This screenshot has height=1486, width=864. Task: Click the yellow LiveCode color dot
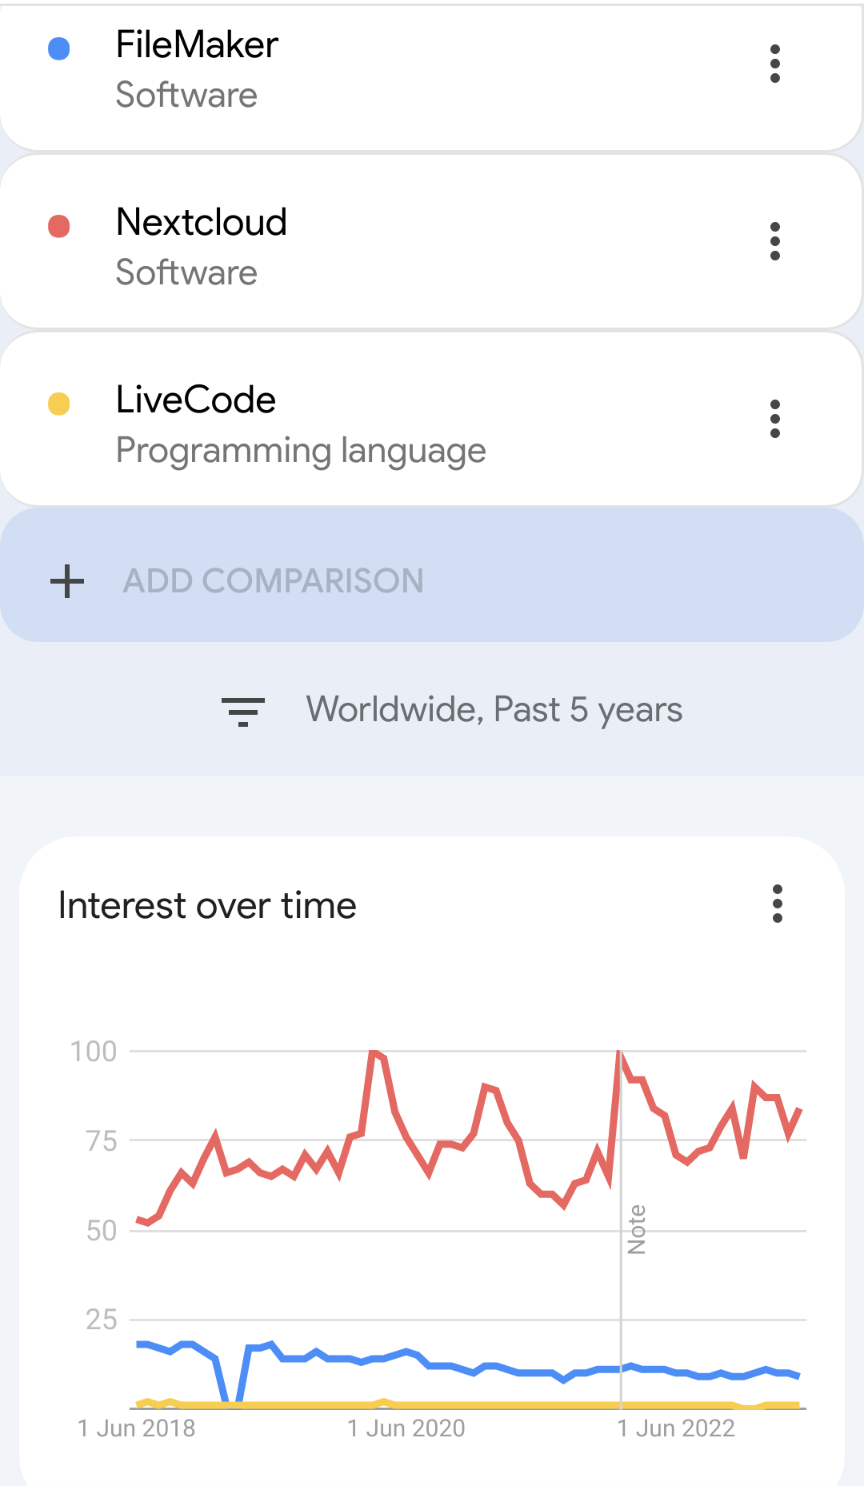(x=59, y=404)
